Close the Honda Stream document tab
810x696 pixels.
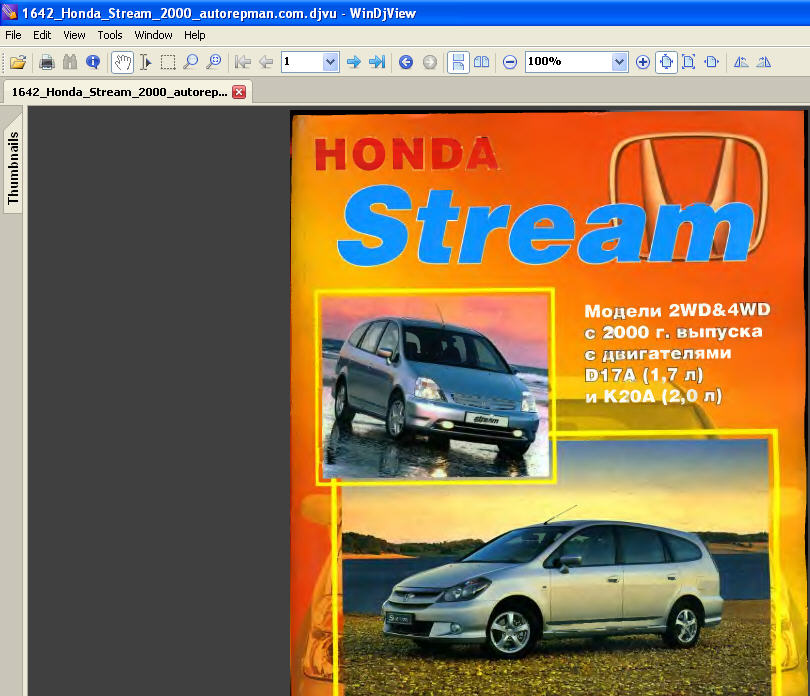pyautogui.click(x=239, y=92)
